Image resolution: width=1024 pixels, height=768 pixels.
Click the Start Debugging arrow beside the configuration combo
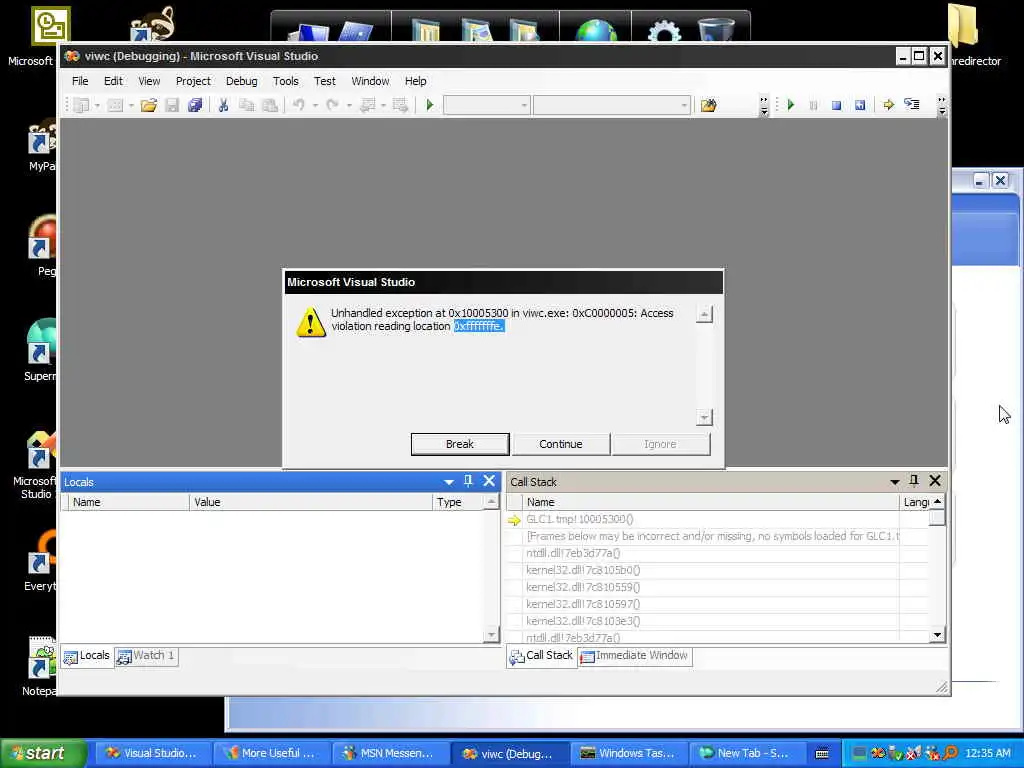pyautogui.click(x=430, y=105)
